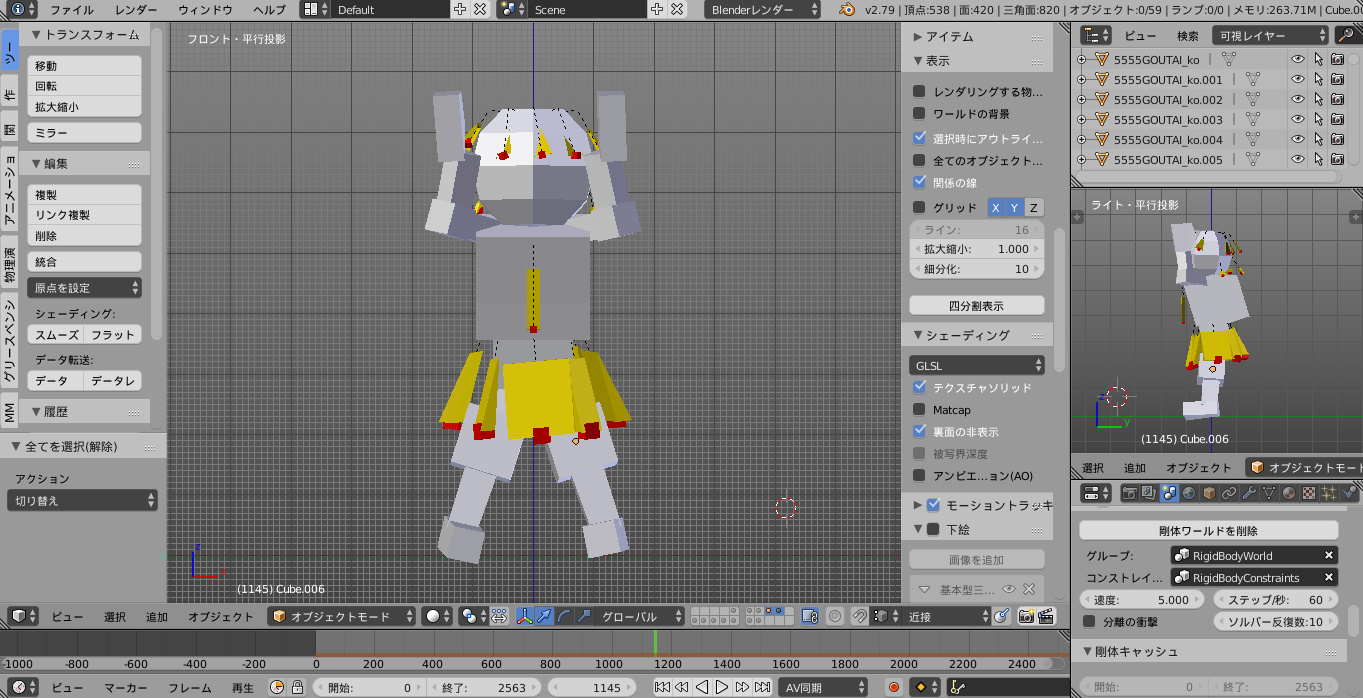Click the 剛体ワールドを削除 button
Screen dimensions: 1363x698
click(1208, 531)
